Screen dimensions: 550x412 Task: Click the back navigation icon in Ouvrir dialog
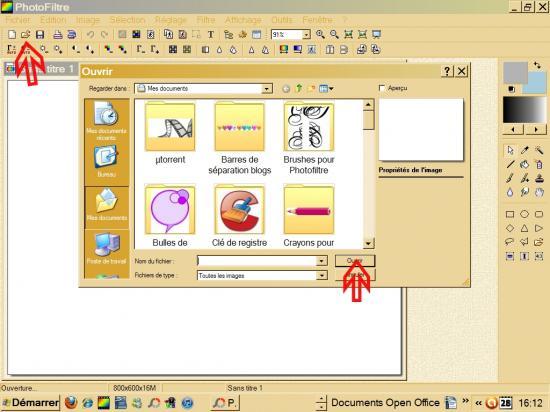coord(286,89)
